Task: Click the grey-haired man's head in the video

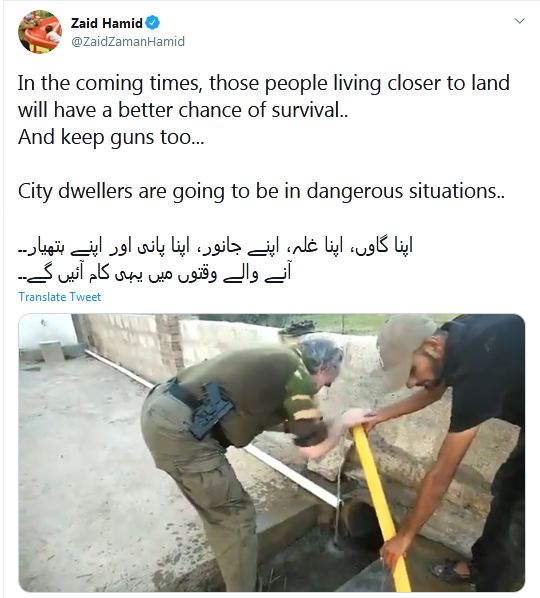Action: [320, 357]
